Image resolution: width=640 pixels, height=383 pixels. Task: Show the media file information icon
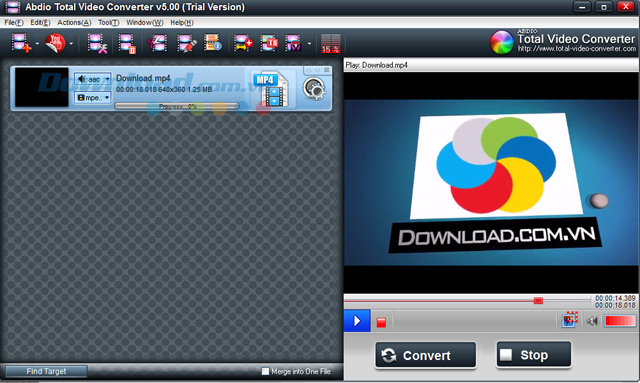(213, 42)
